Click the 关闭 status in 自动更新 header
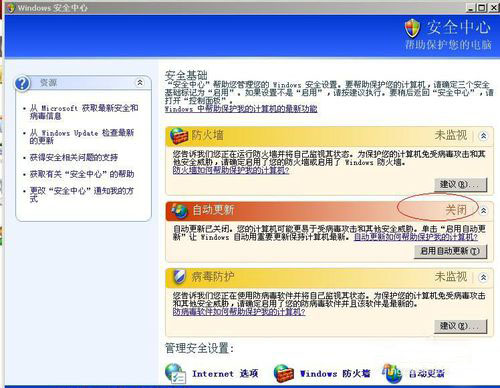Image resolution: width=500 pixels, height=388 pixels. [x=456, y=210]
